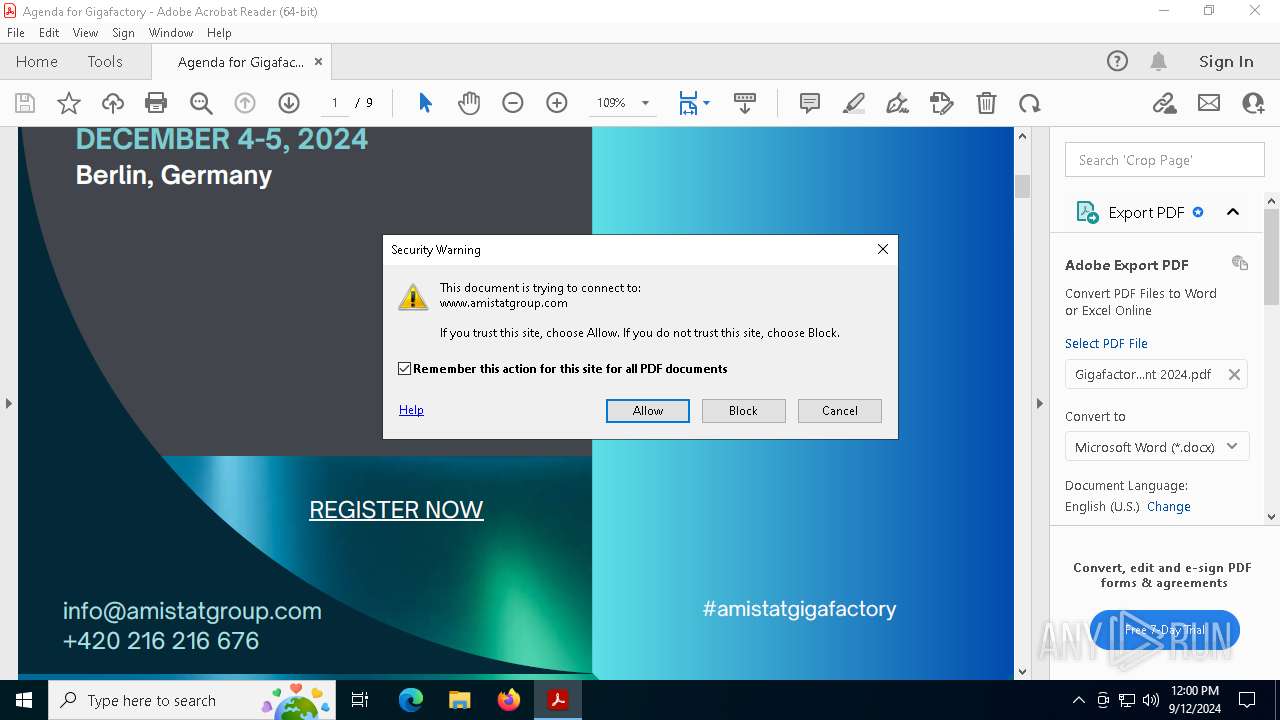Open the Sign menu

click(x=123, y=33)
